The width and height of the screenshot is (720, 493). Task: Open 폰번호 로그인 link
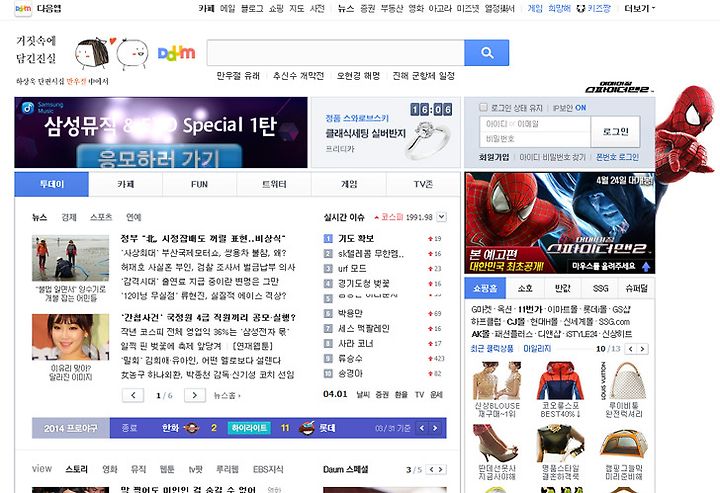tap(617, 157)
